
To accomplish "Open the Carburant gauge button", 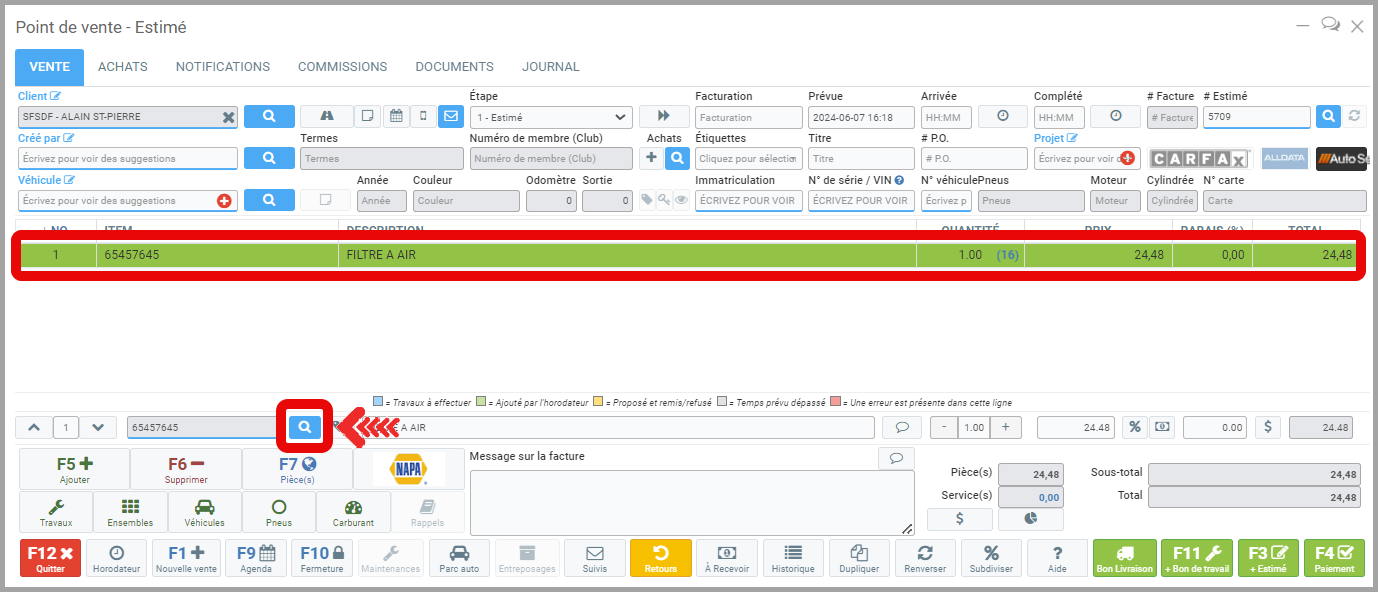I will [x=353, y=512].
